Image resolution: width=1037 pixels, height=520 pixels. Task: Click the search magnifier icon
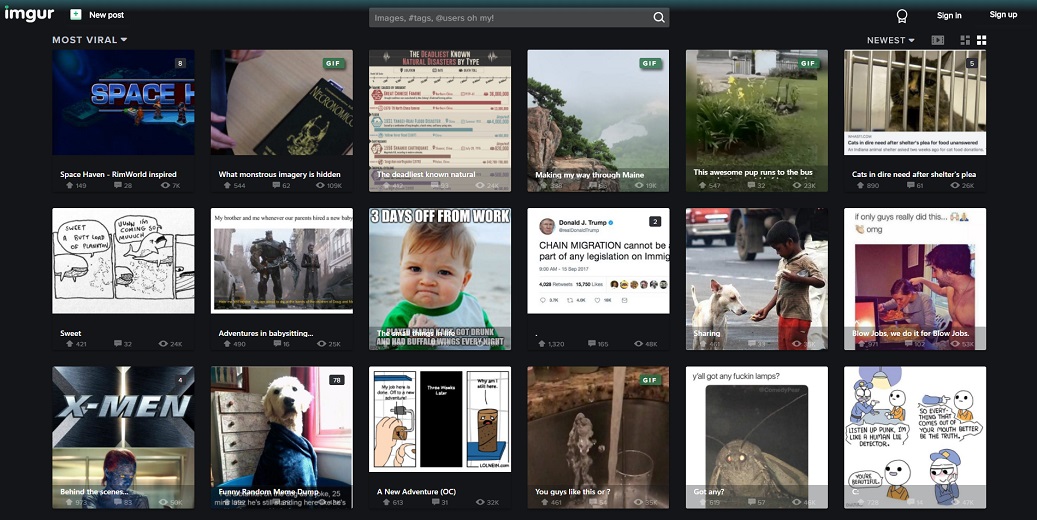659,18
